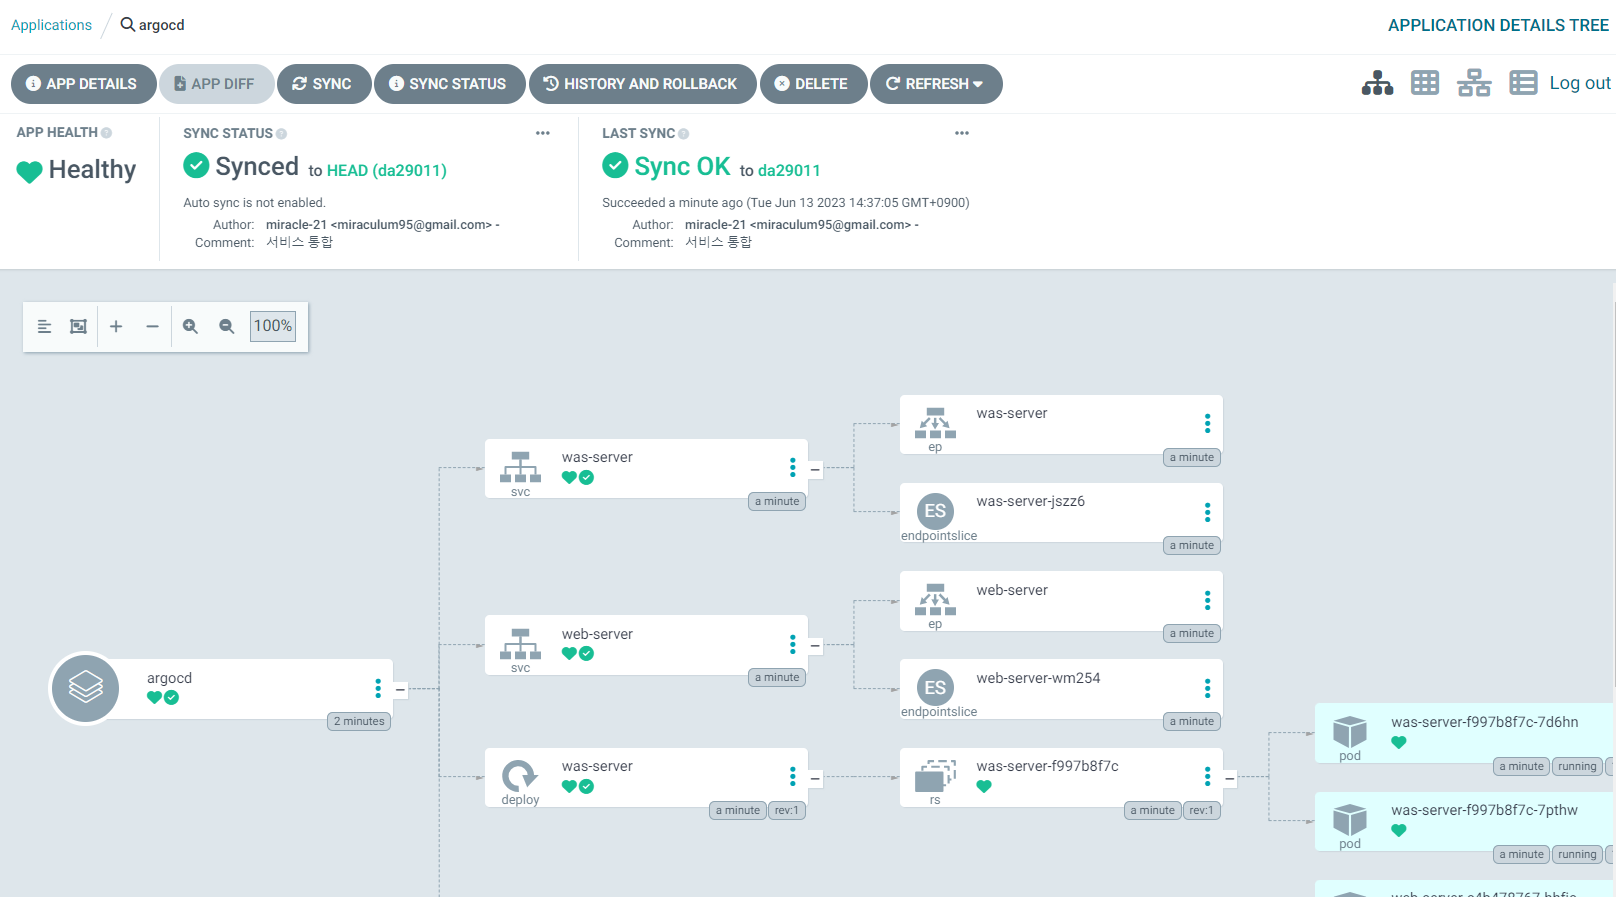Open the web-server ep node menu
Screen dimensions: 1616x897
(1208, 600)
